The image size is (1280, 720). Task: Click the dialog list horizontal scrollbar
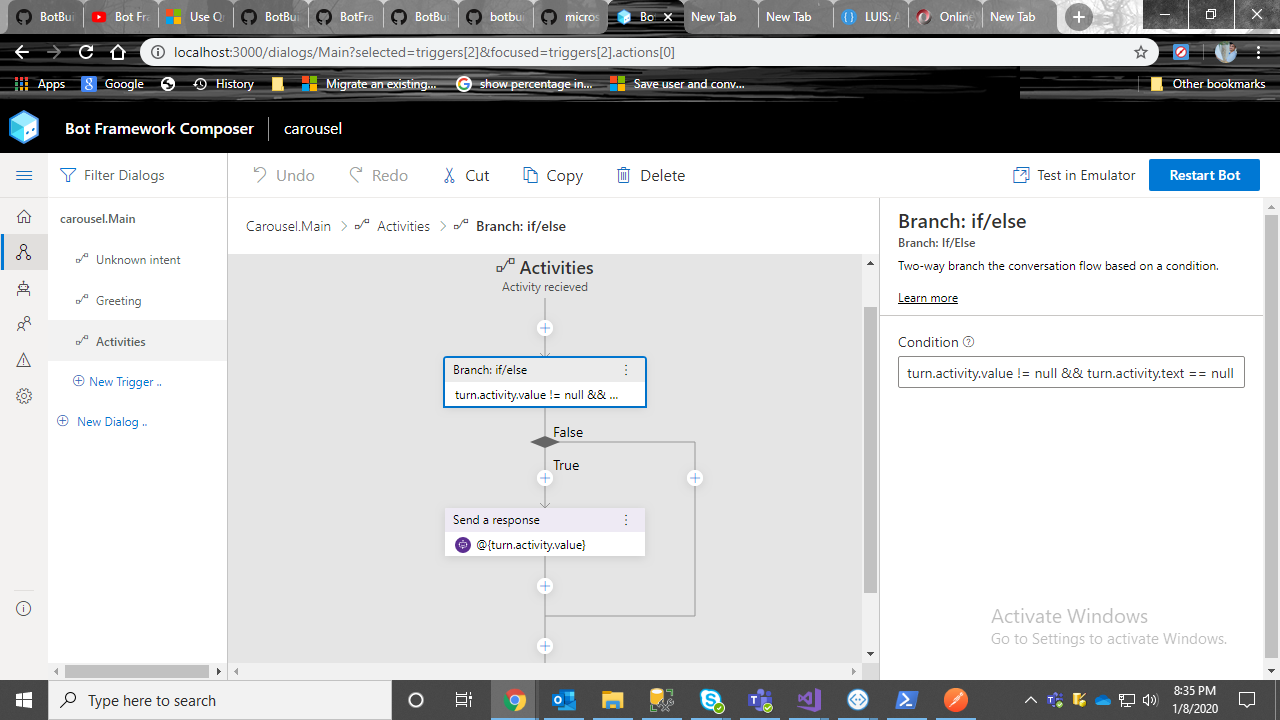coord(137,671)
